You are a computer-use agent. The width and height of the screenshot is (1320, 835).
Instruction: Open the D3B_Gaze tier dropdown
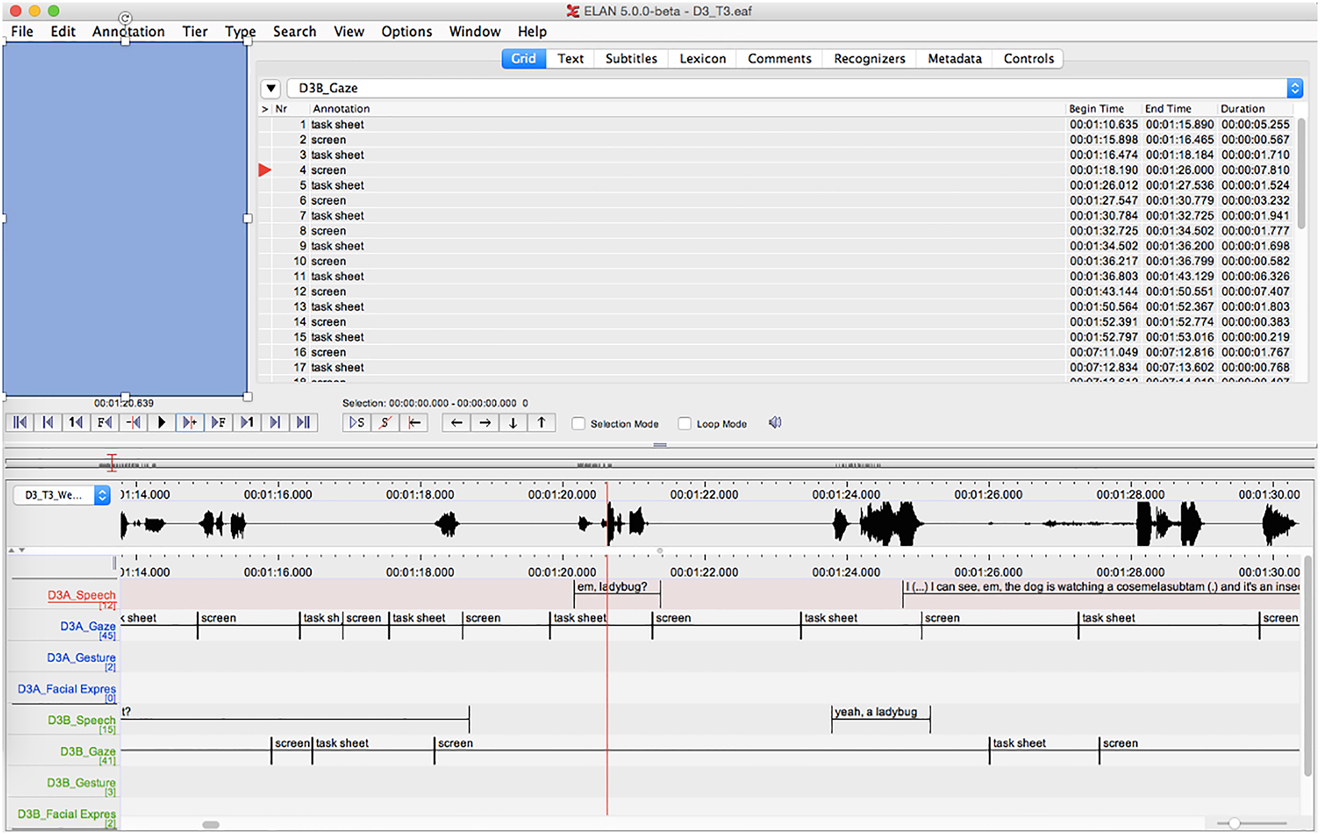1295,88
